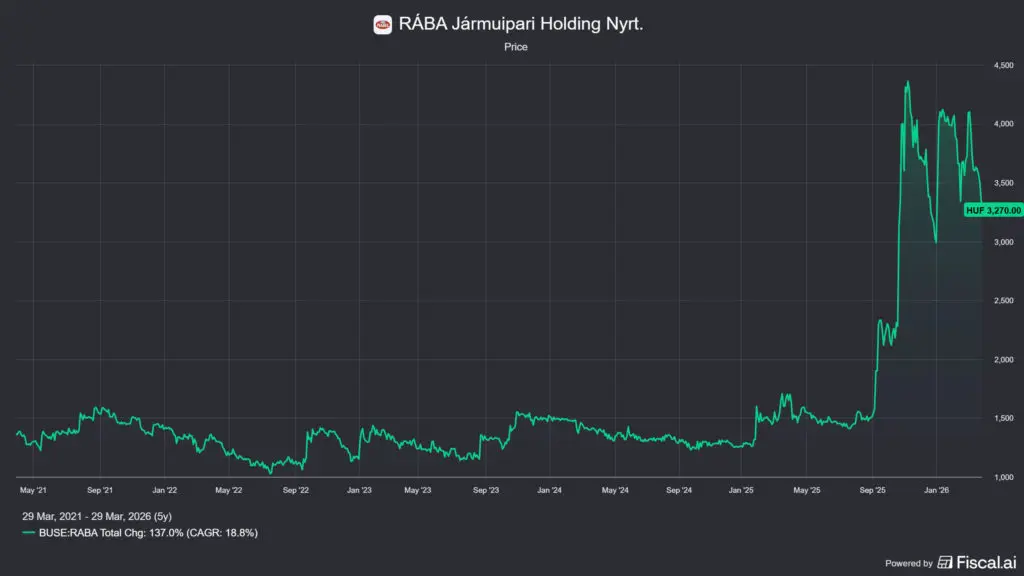
Task: Click the RÁBA Jármuipari Holding Nyrt. title
Action: coord(520,24)
